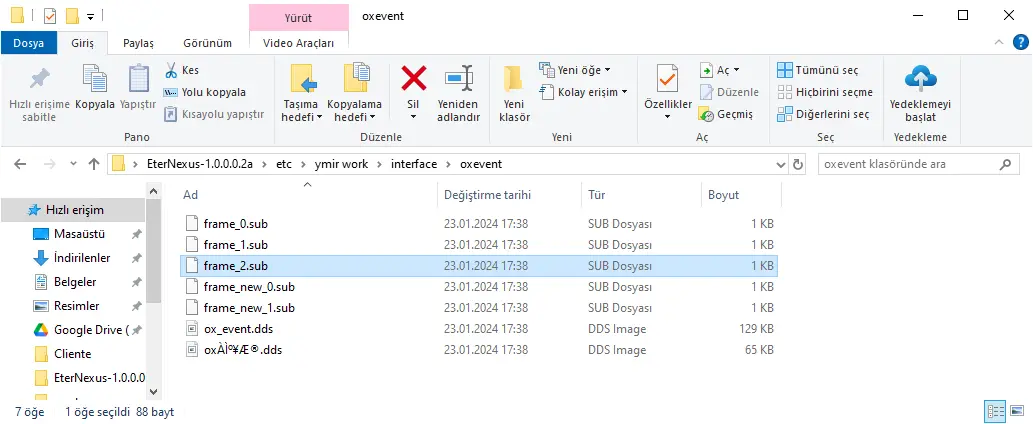Open address bar history dropdown
Viewport: 1033px width, 424px height.
pos(781,165)
